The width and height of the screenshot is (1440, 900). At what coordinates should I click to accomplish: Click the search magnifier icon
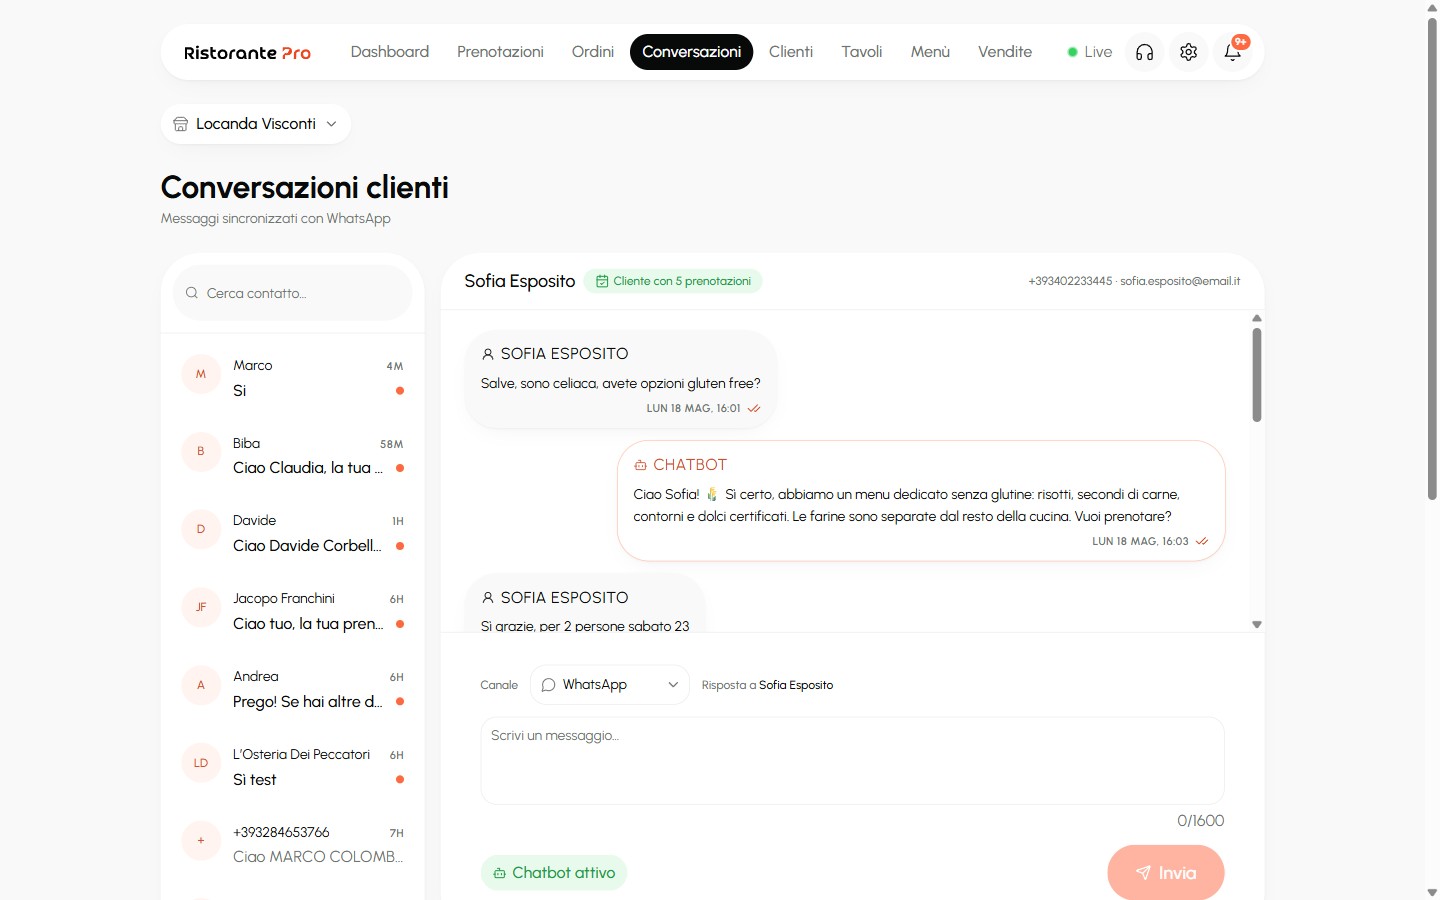click(192, 293)
